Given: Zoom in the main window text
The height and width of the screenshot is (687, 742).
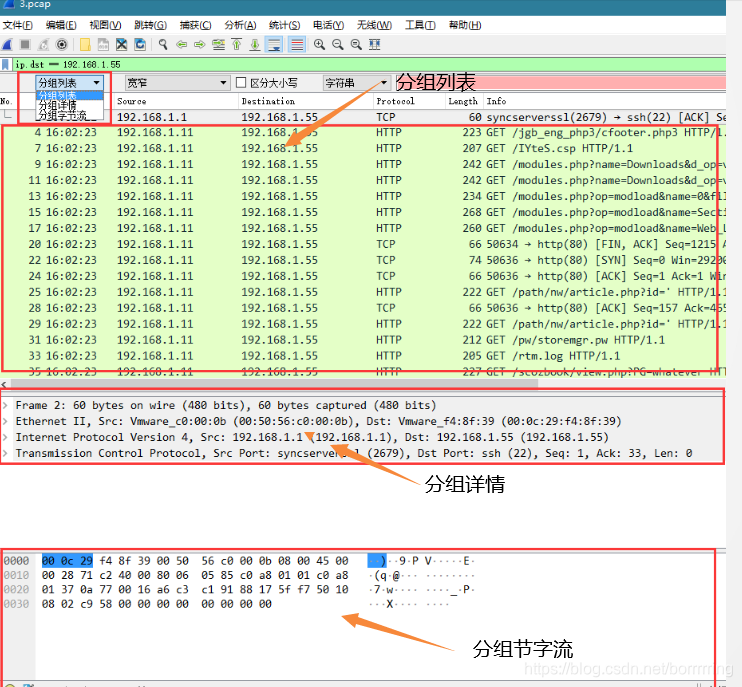Looking at the screenshot, I should pyautogui.click(x=319, y=45).
